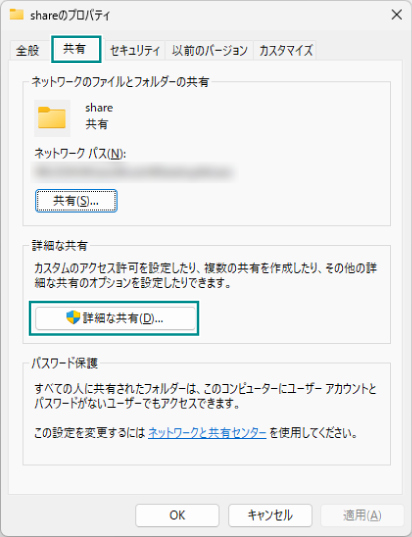412x537 pixels.
Task: Click the パスワード保護 group heading
Action: tap(65, 363)
